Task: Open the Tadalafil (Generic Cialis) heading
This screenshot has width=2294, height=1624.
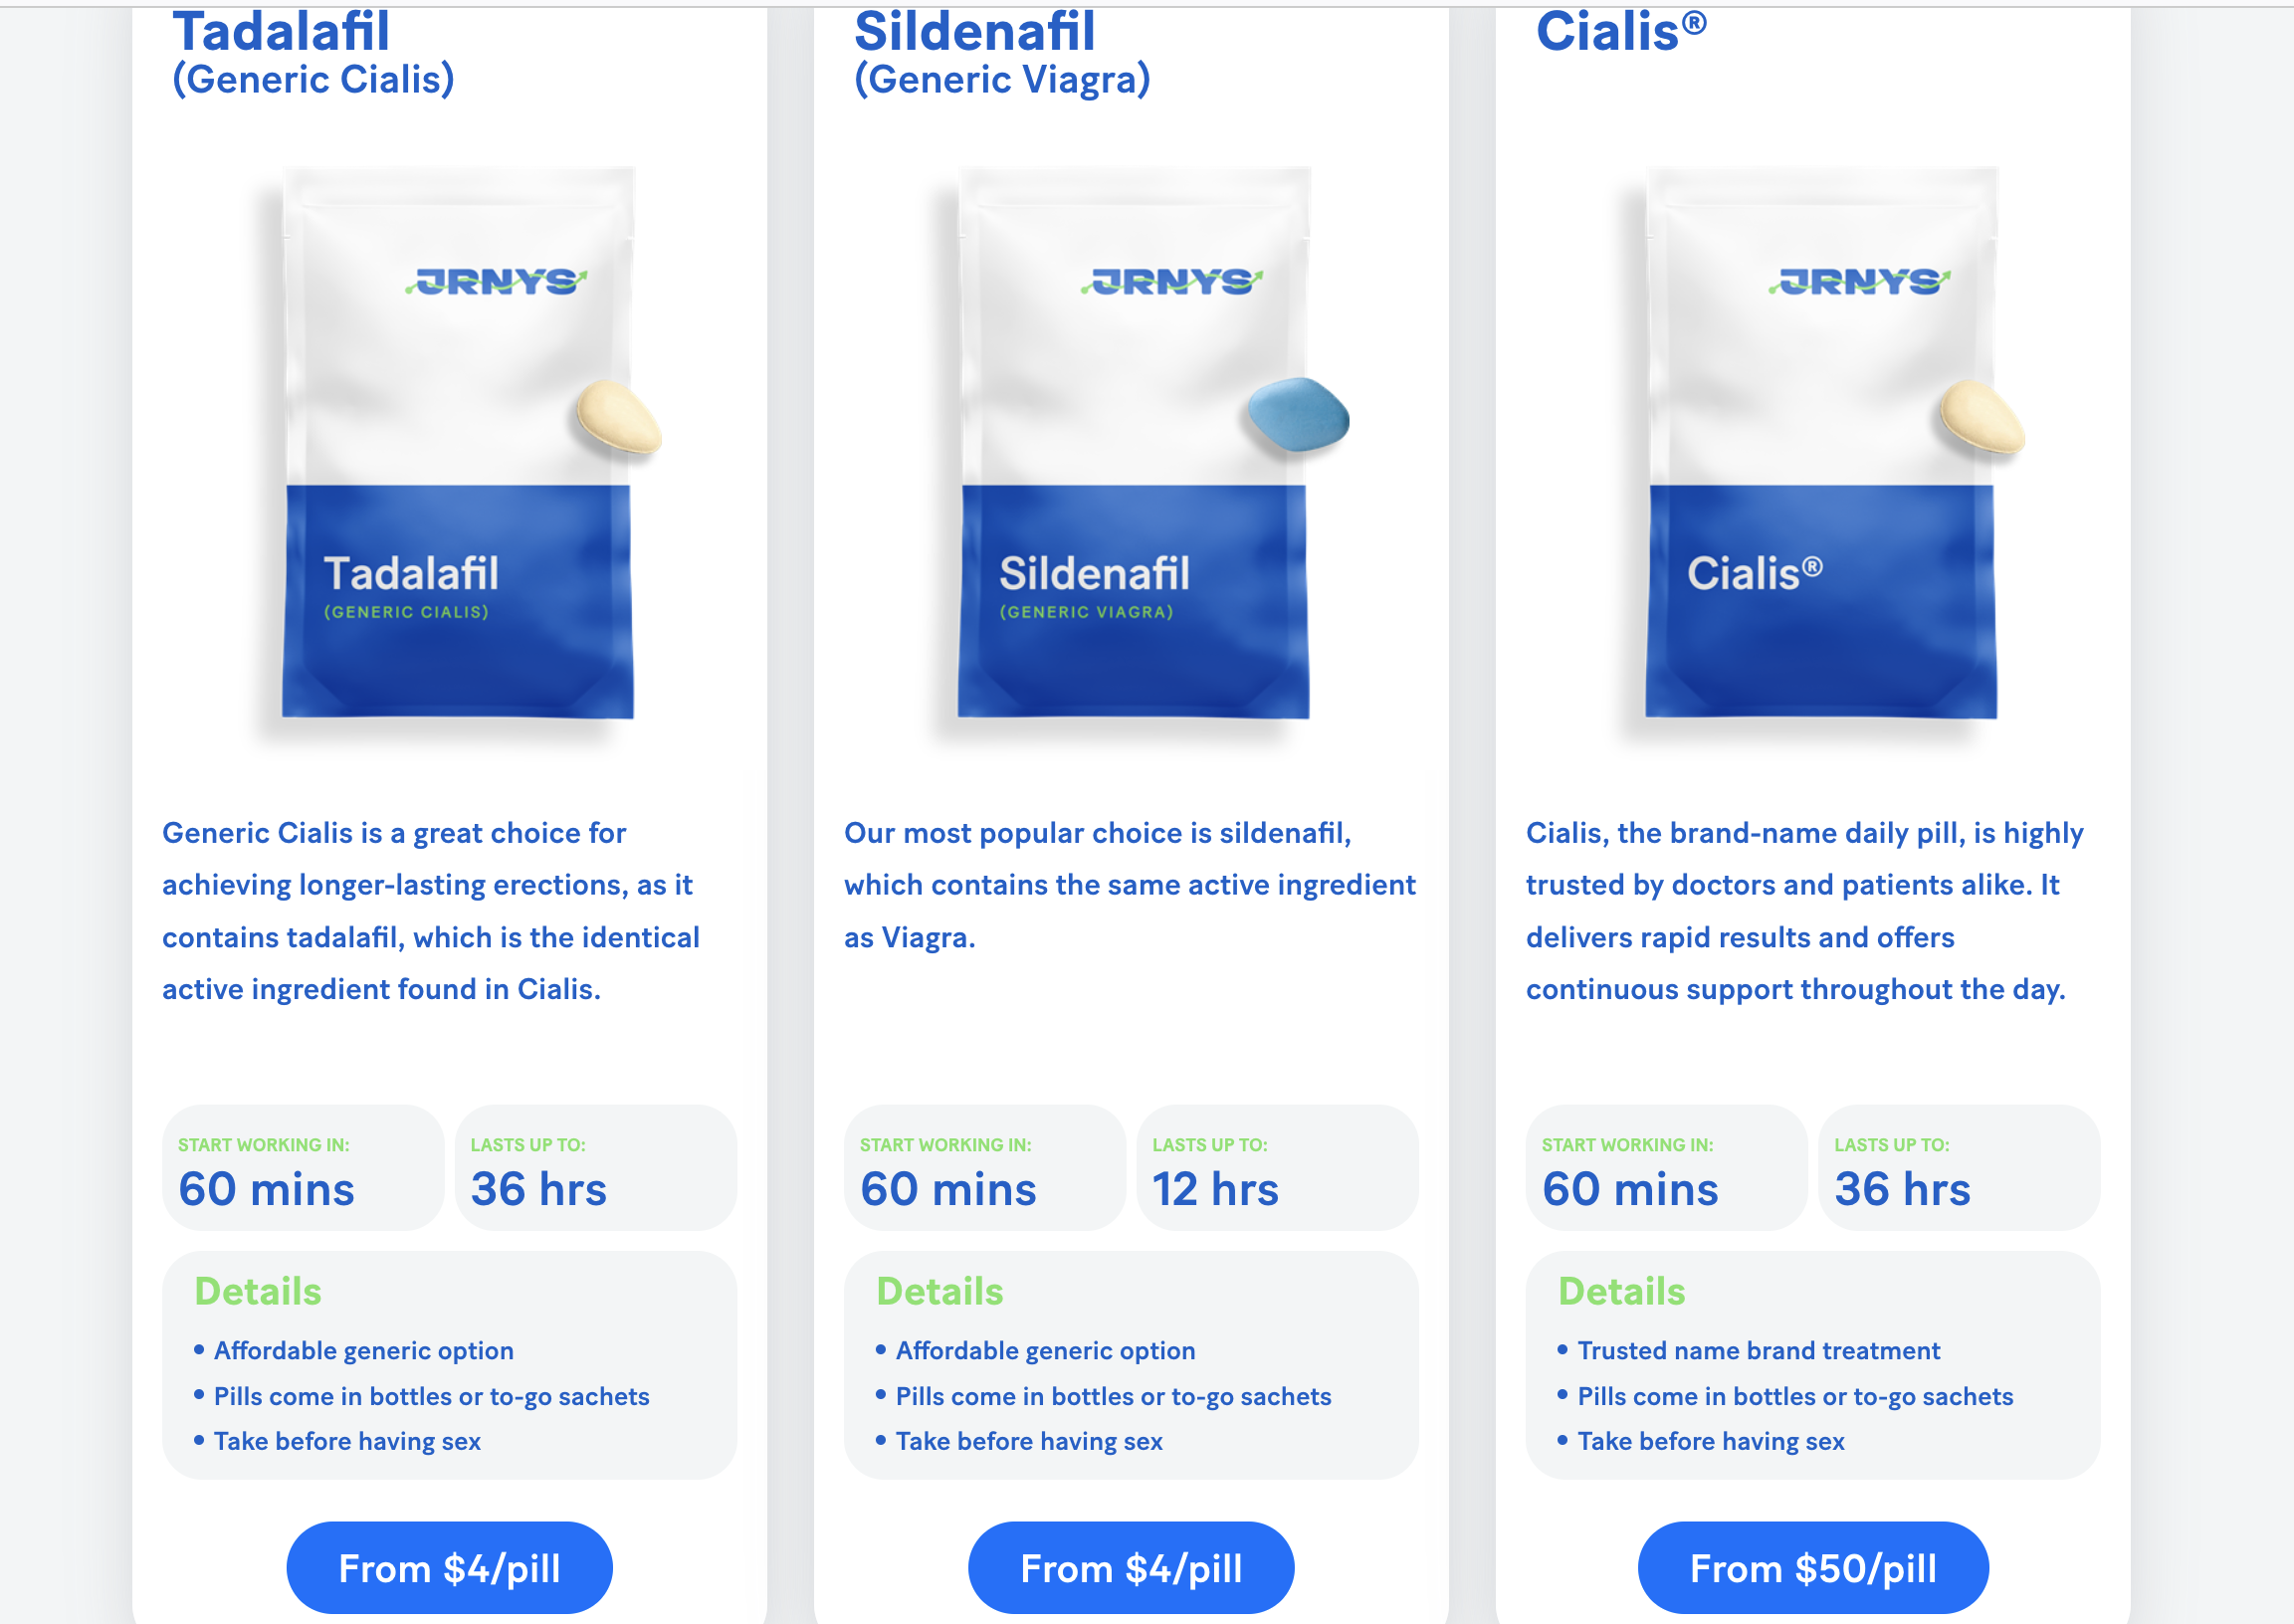Action: point(313,52)
